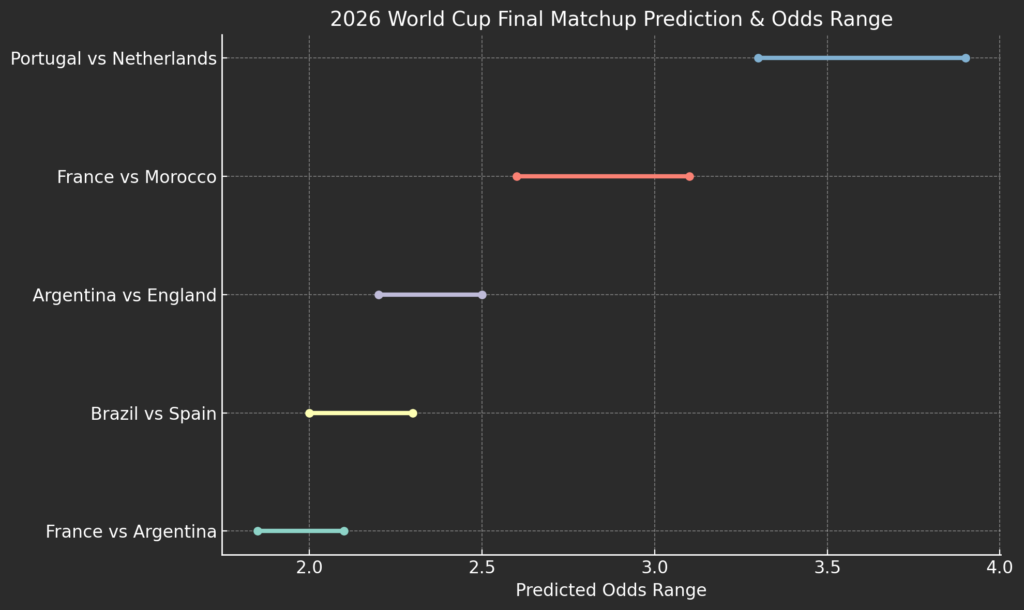Click the yellow Brazil vs Spain range bar
The height and width of the screenshot is (610, 1024).
(361, 413)
